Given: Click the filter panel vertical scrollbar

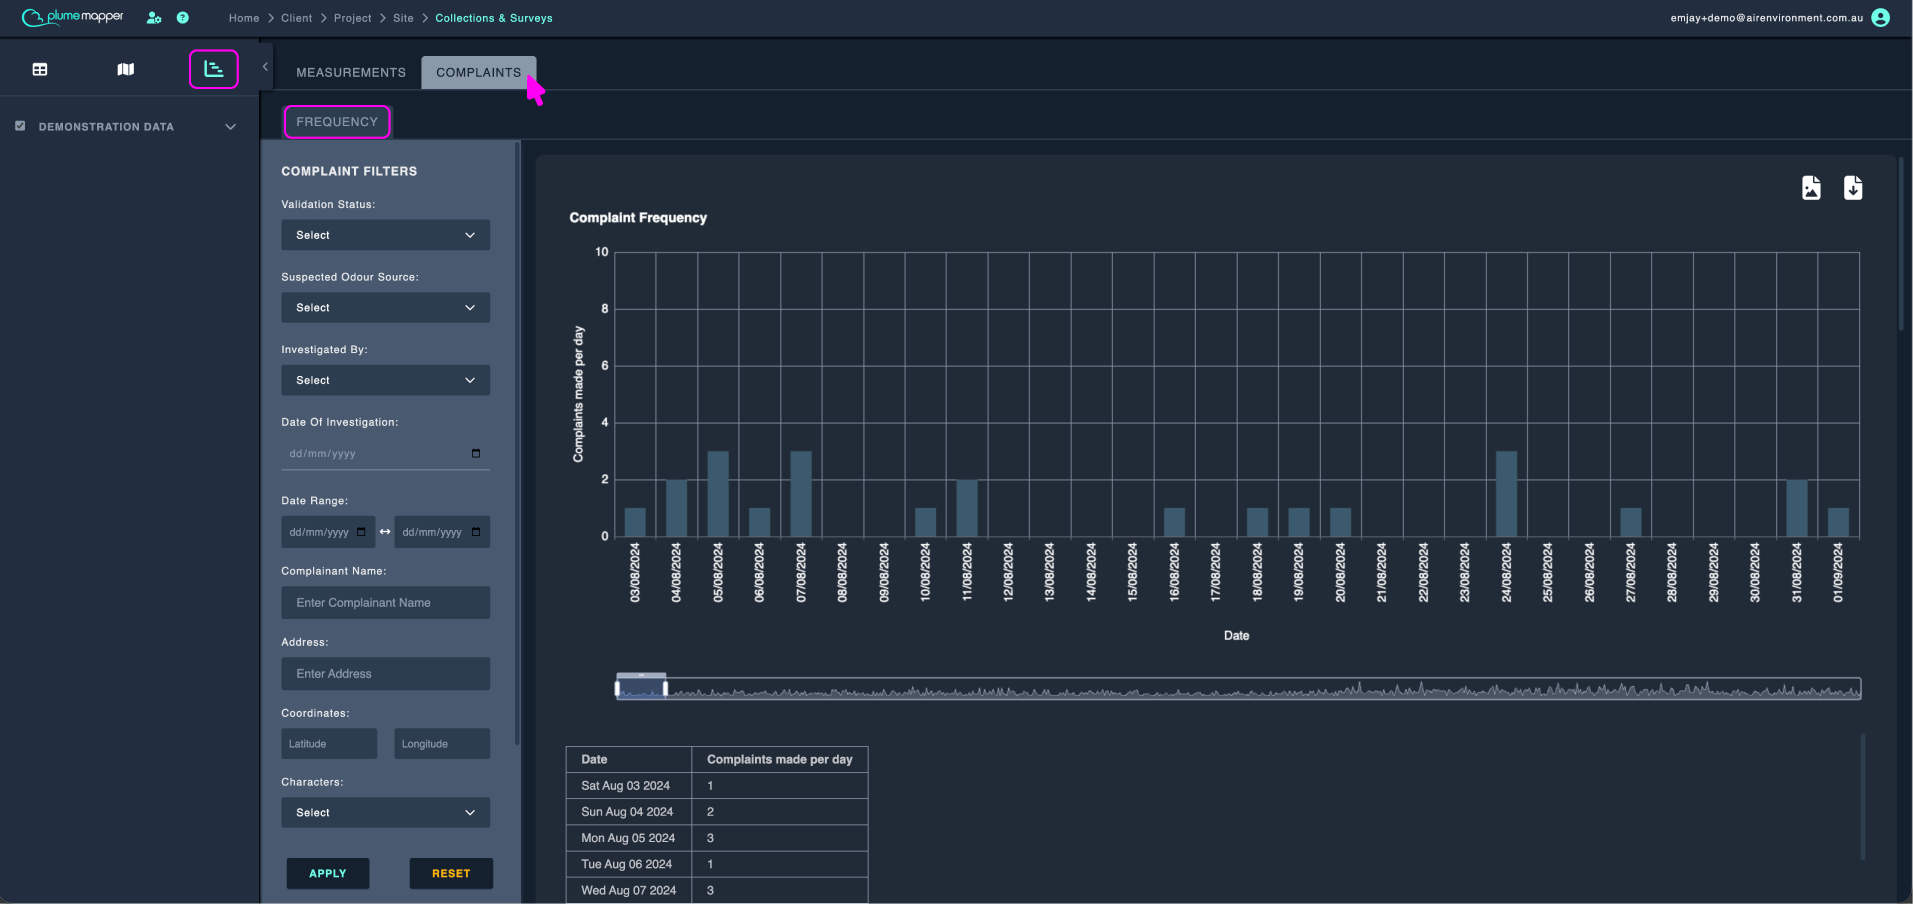Looking at the screenshot, I should coord(517,443).
